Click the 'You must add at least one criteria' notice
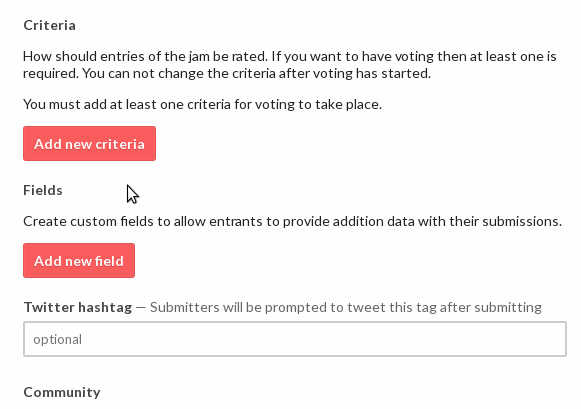Viewport: 581px width, 409px height. (202, 104)
